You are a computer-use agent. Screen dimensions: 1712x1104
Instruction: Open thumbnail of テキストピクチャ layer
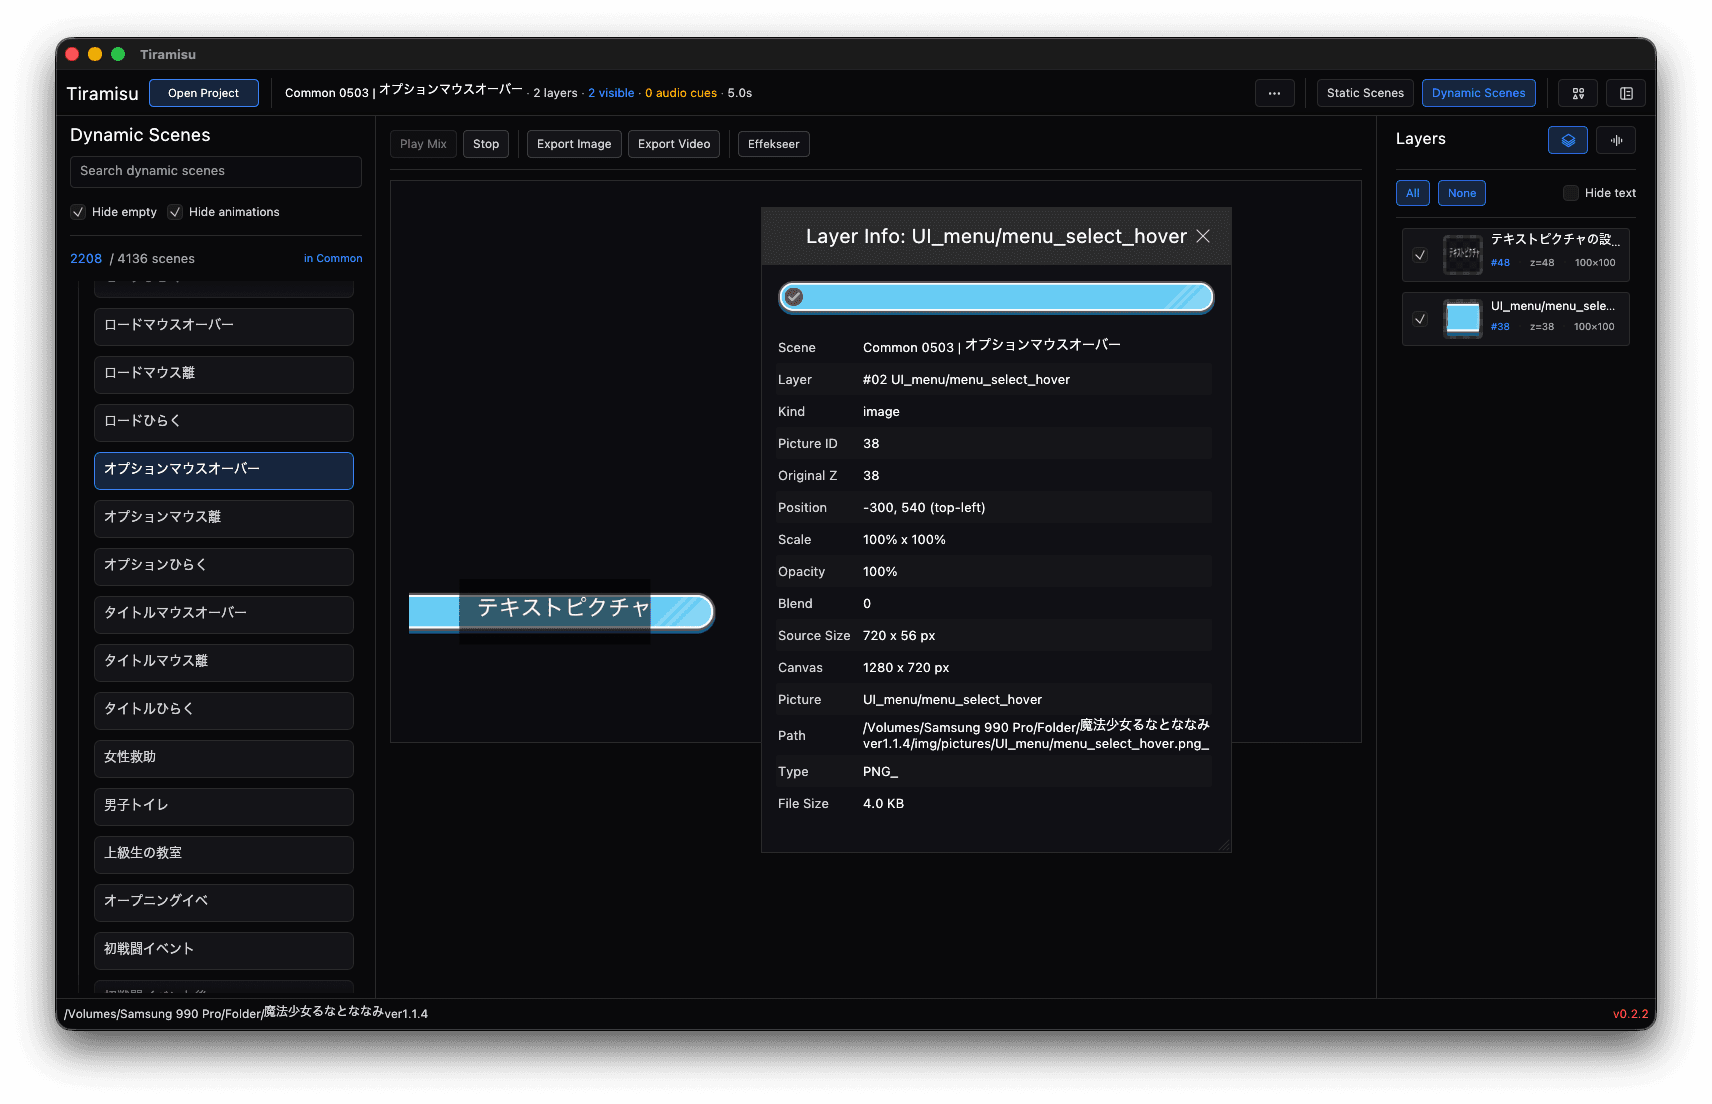tap(1462, 255)
